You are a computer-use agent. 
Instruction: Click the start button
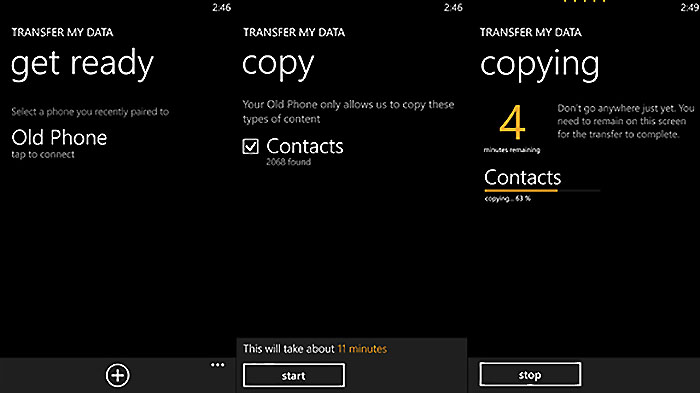click(294, 375)
